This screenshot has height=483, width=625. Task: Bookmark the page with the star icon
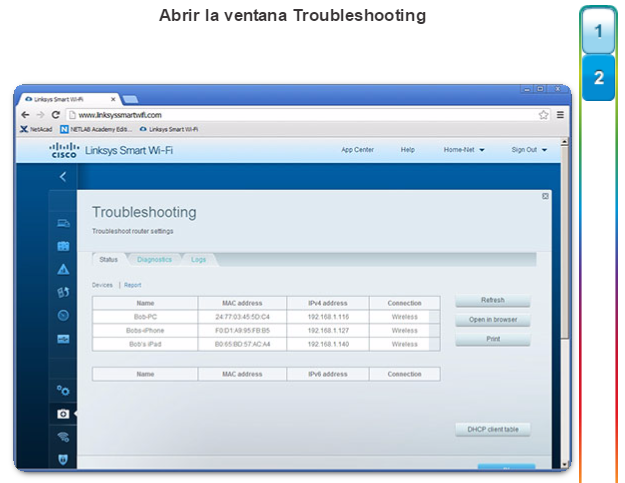[x=543, y=115]
